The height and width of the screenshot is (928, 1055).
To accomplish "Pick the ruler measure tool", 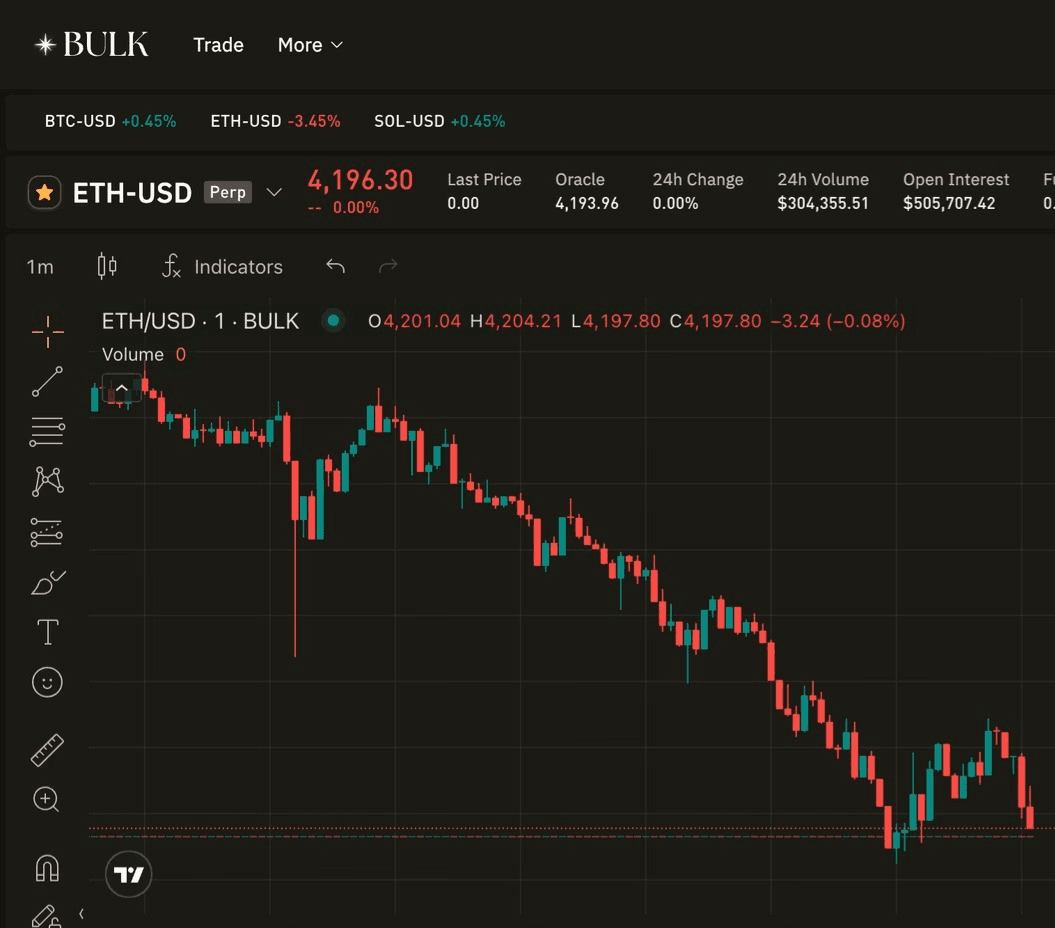I will [47, 750].
